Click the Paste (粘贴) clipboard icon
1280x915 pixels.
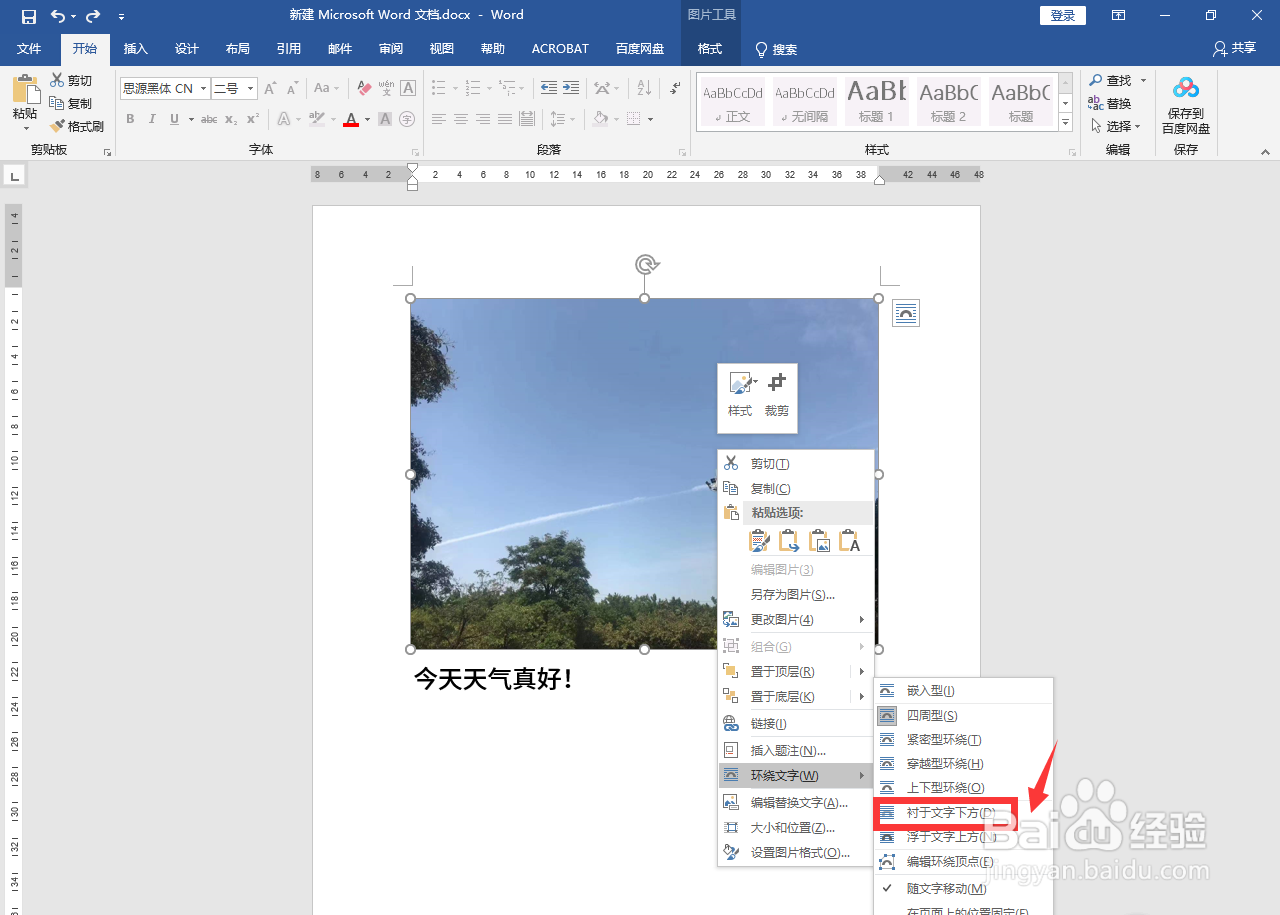pos(25,91)
